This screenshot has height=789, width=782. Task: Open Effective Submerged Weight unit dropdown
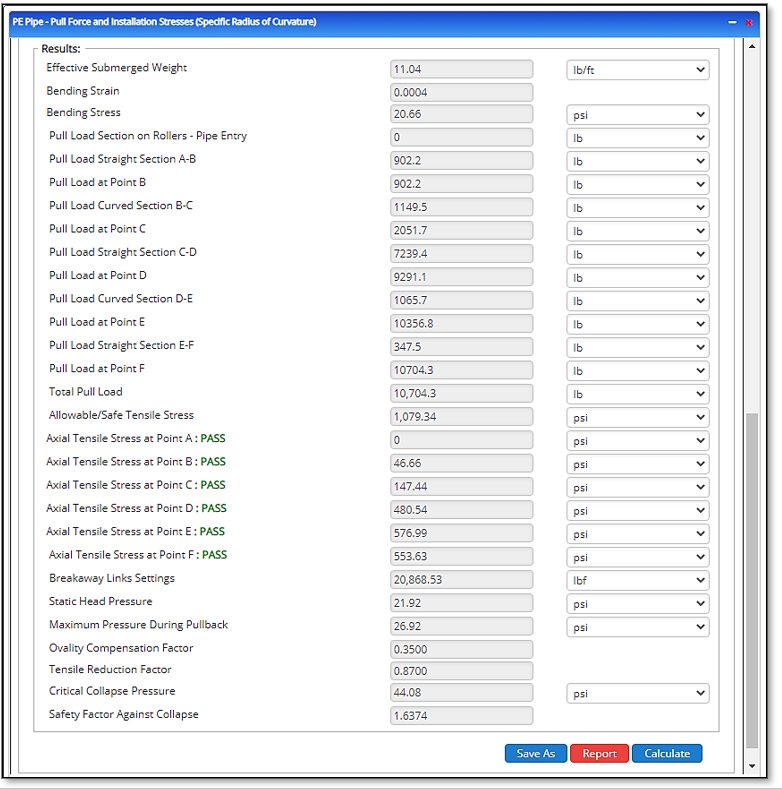coord(637,70)
